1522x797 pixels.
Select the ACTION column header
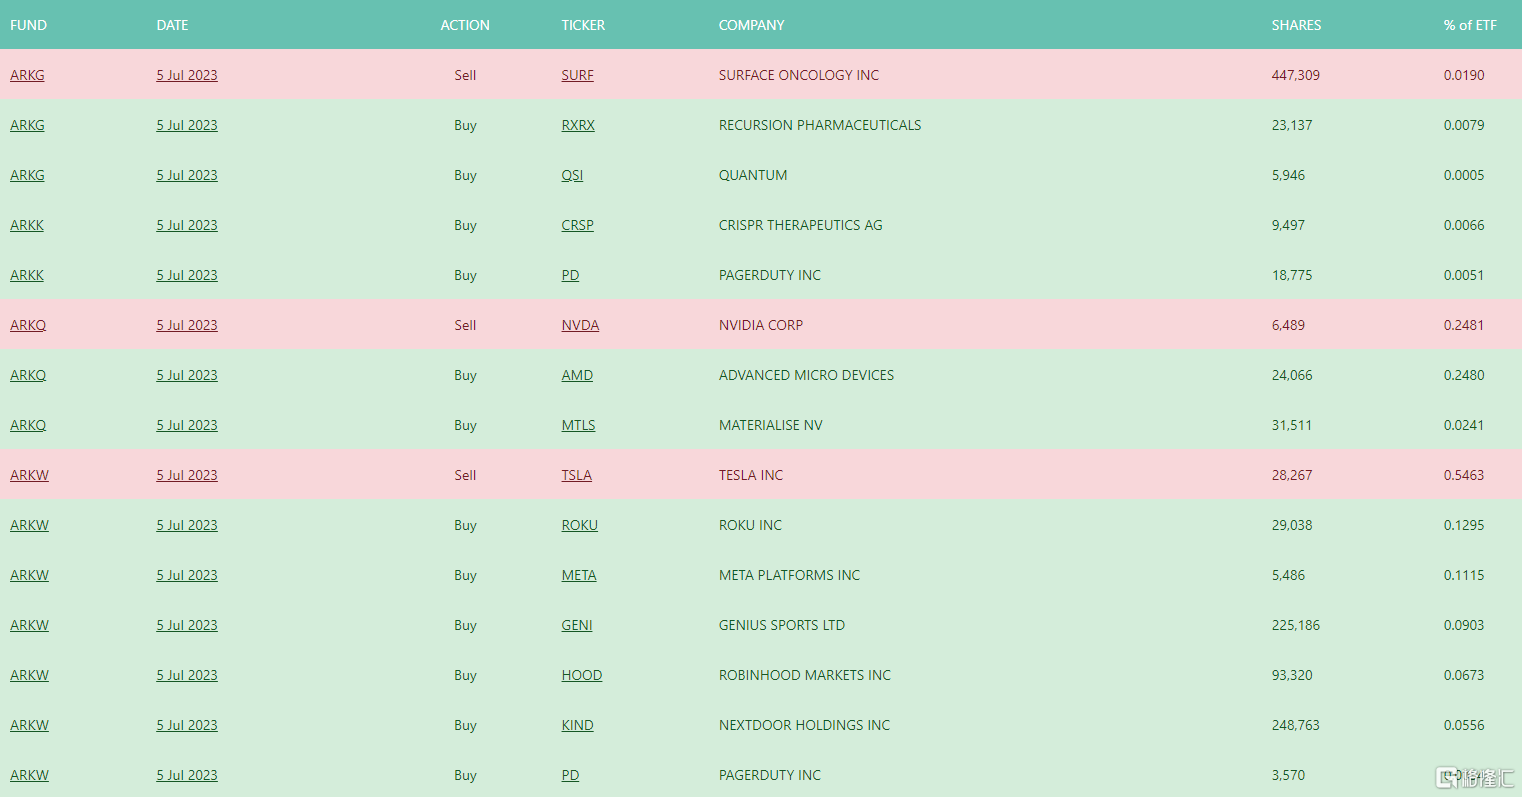(465, 25)
